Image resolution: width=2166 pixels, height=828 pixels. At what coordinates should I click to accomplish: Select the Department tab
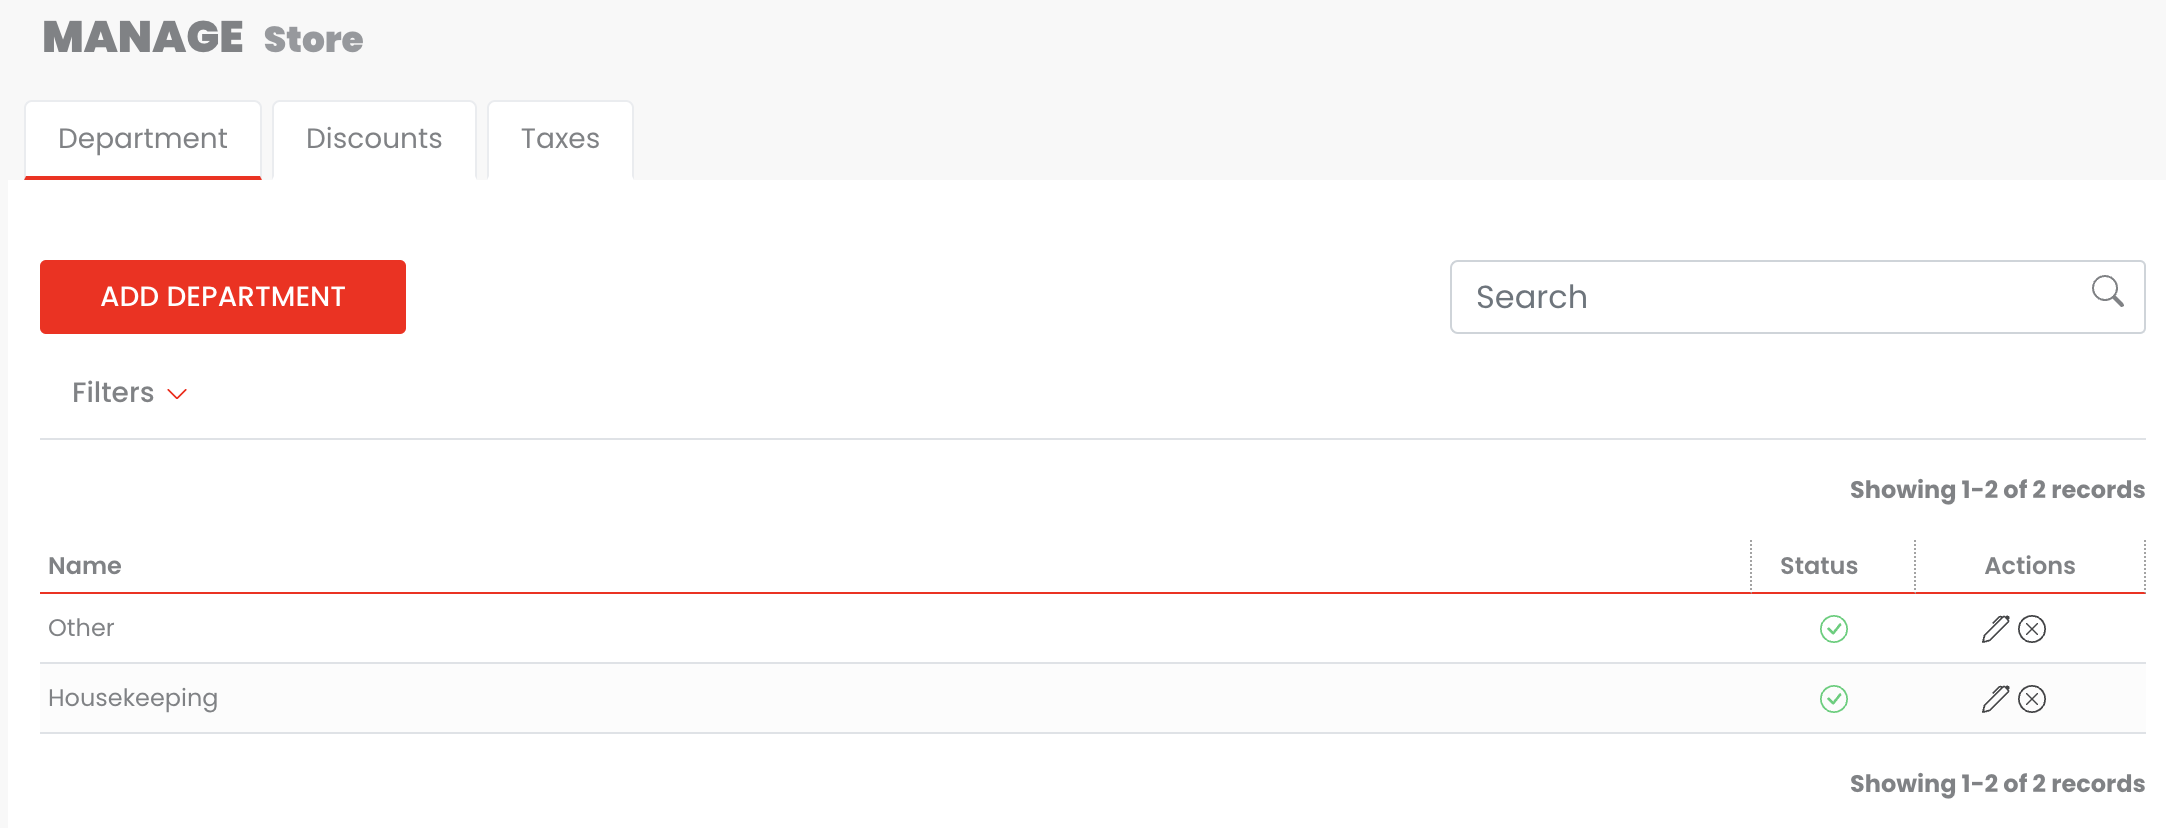click(x=143, y=139)
